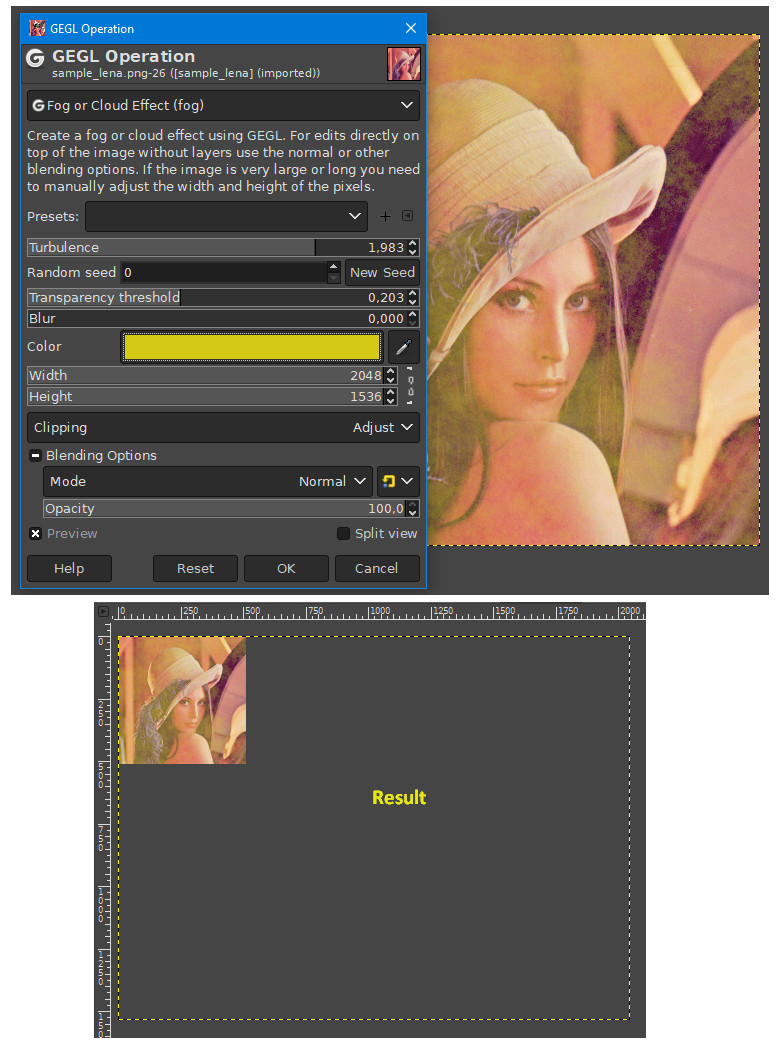The image size is (783, 1050).
Task: Open the presets management menu icon
Action: (407, 216)
